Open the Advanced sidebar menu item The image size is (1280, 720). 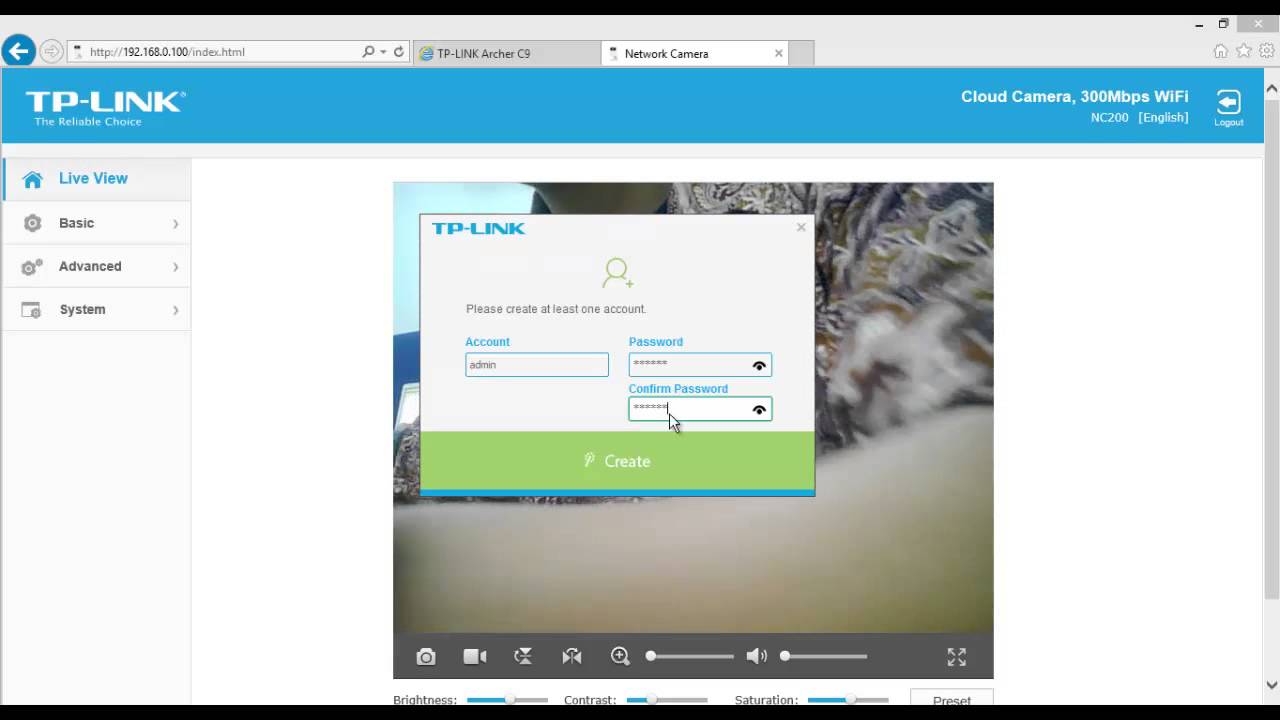coord(96,266)
